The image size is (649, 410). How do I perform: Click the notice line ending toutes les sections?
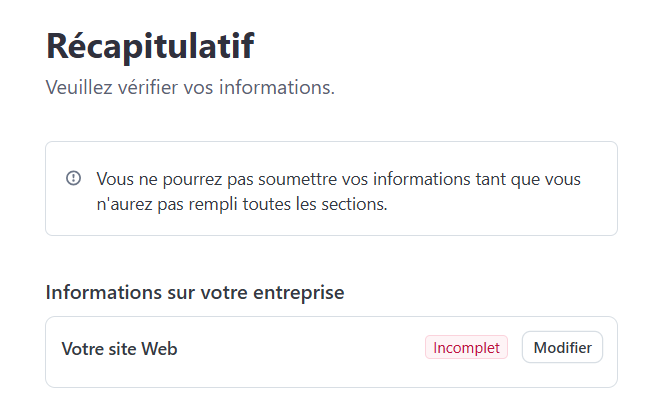coord(241,205)
